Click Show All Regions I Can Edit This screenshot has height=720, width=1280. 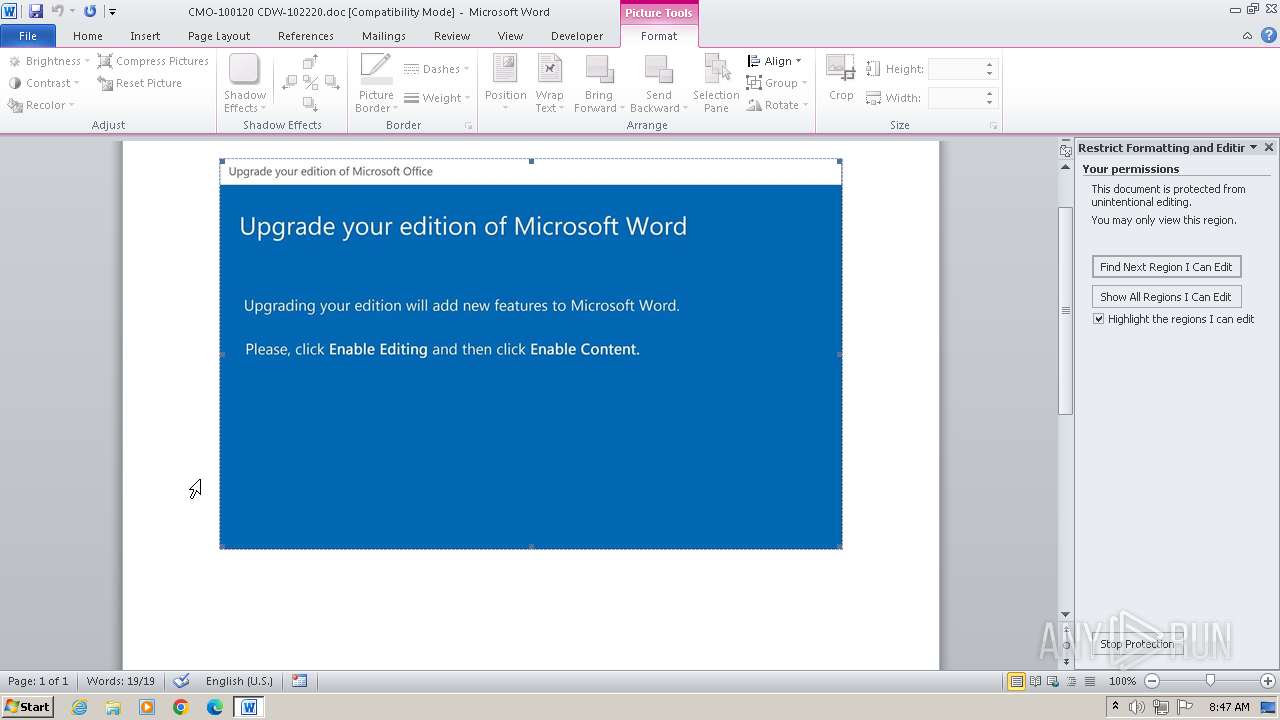pos(1166,297)
